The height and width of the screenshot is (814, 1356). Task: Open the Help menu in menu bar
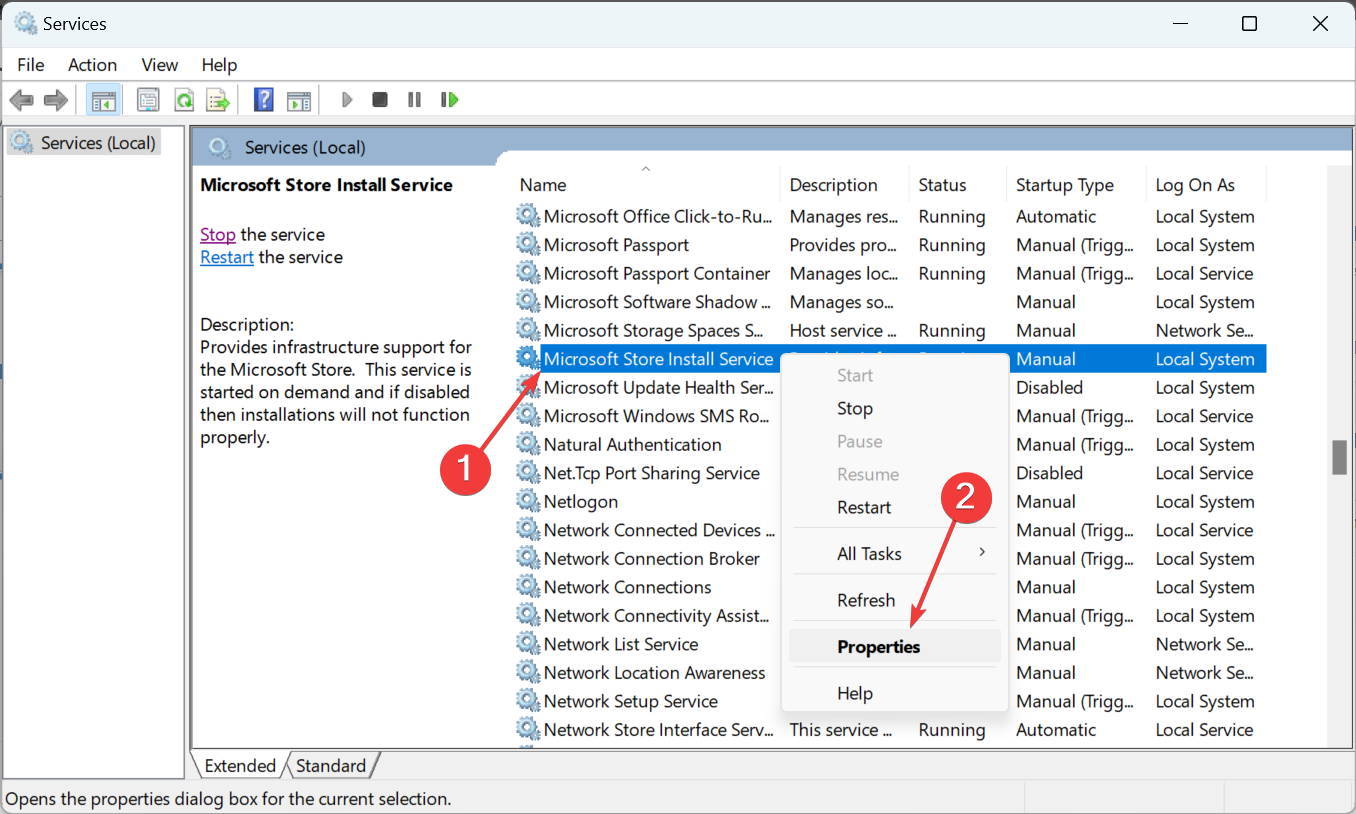pyautogui.click(x=219, y=64)
